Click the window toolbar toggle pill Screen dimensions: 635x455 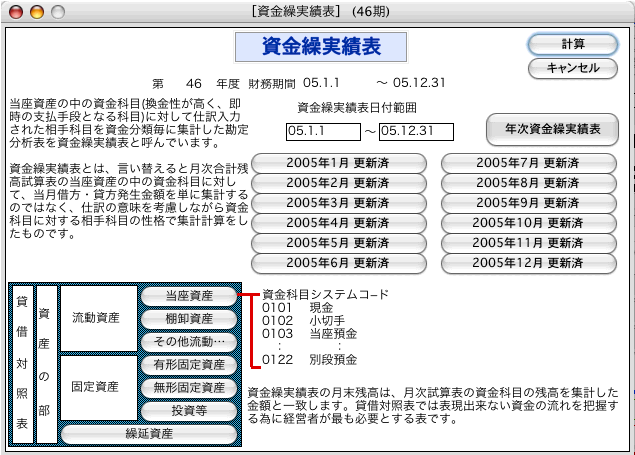[614, 12]
